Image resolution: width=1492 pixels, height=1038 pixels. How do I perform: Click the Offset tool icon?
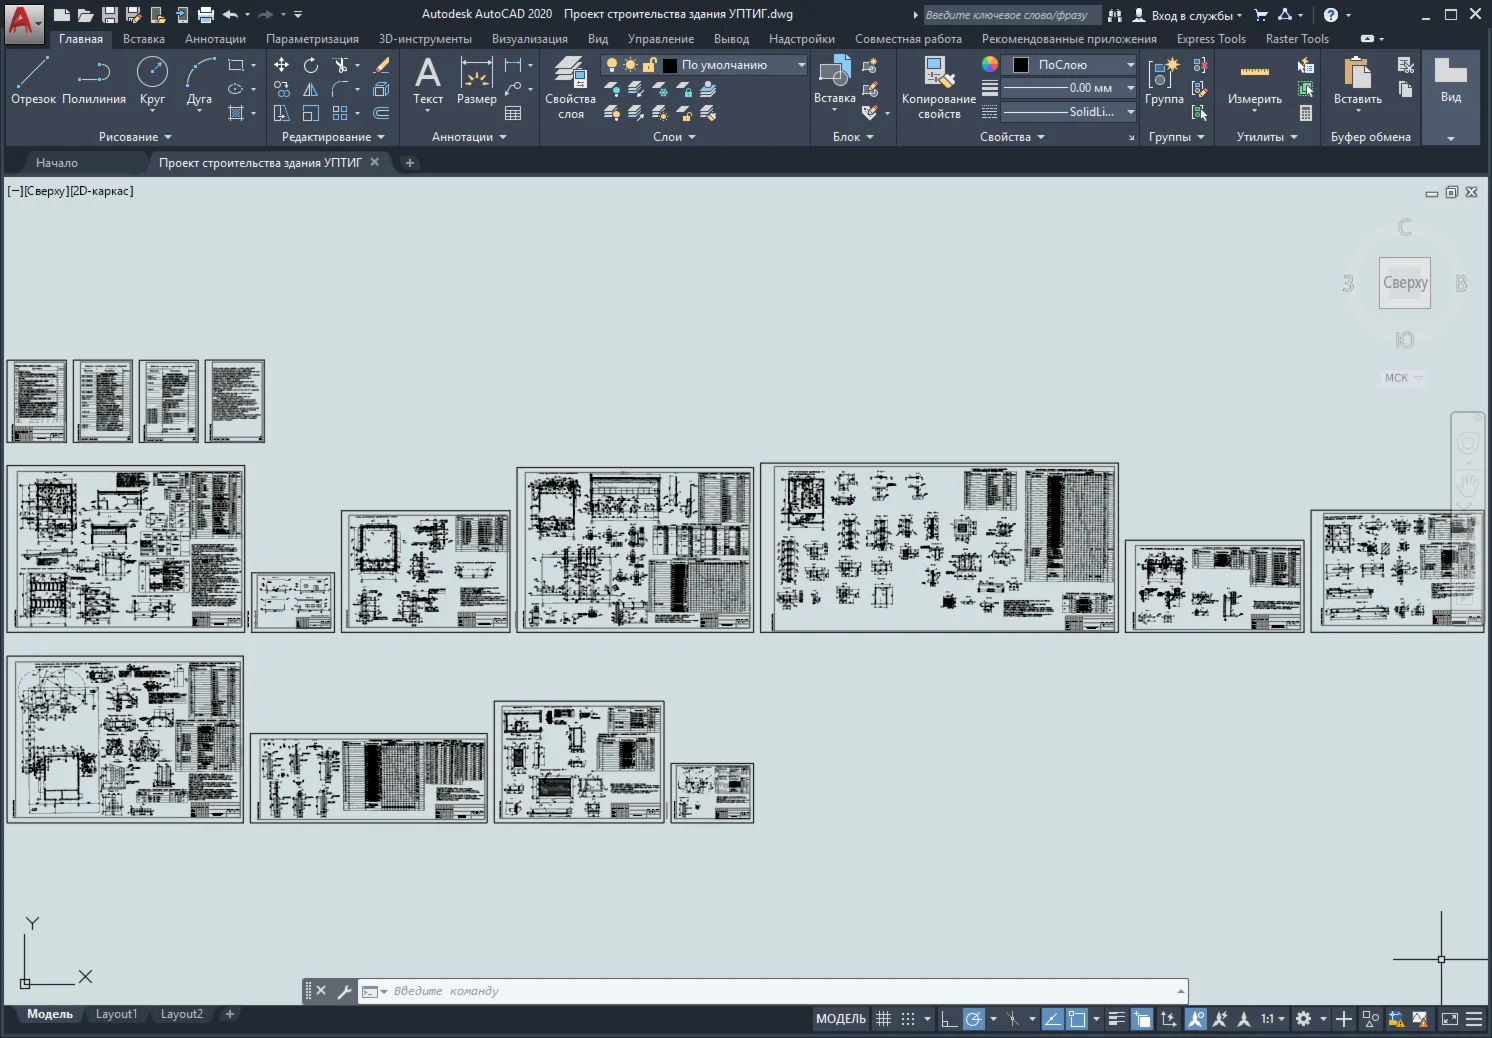(x=381, y=113)
